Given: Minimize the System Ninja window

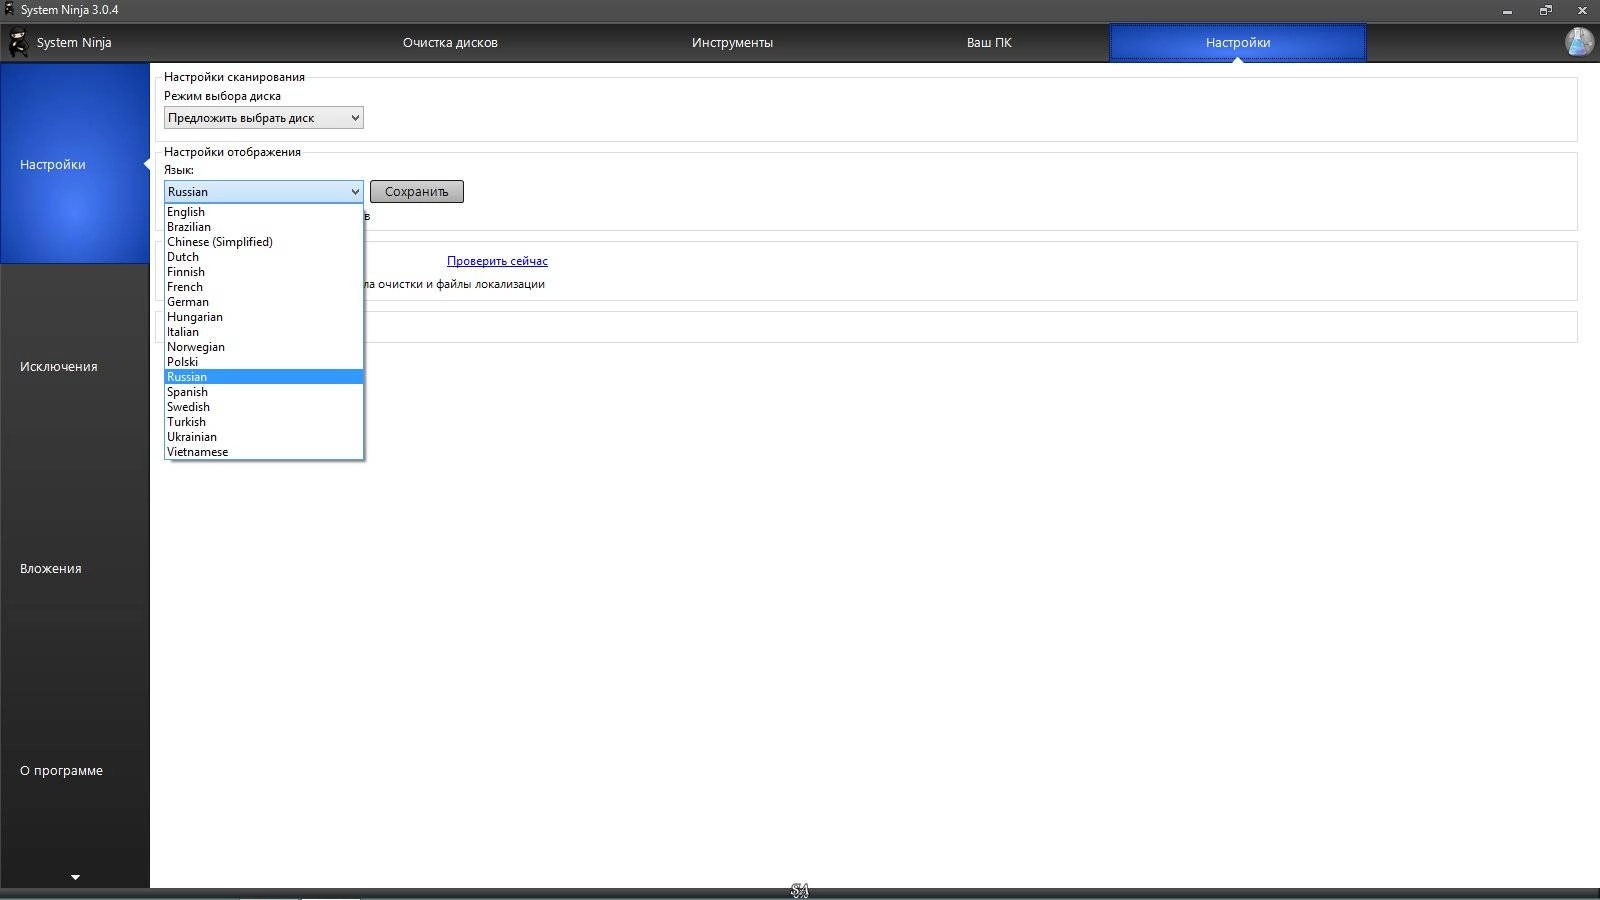Looking at the screenshot, I should click(x=1507, y=10).
